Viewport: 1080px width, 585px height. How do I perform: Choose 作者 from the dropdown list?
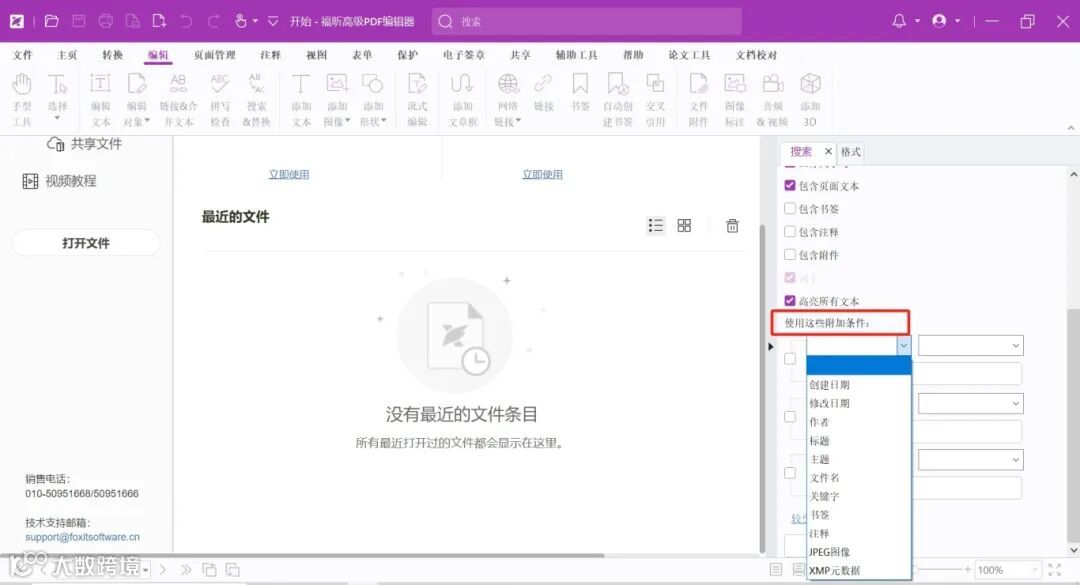pos(859,422)
